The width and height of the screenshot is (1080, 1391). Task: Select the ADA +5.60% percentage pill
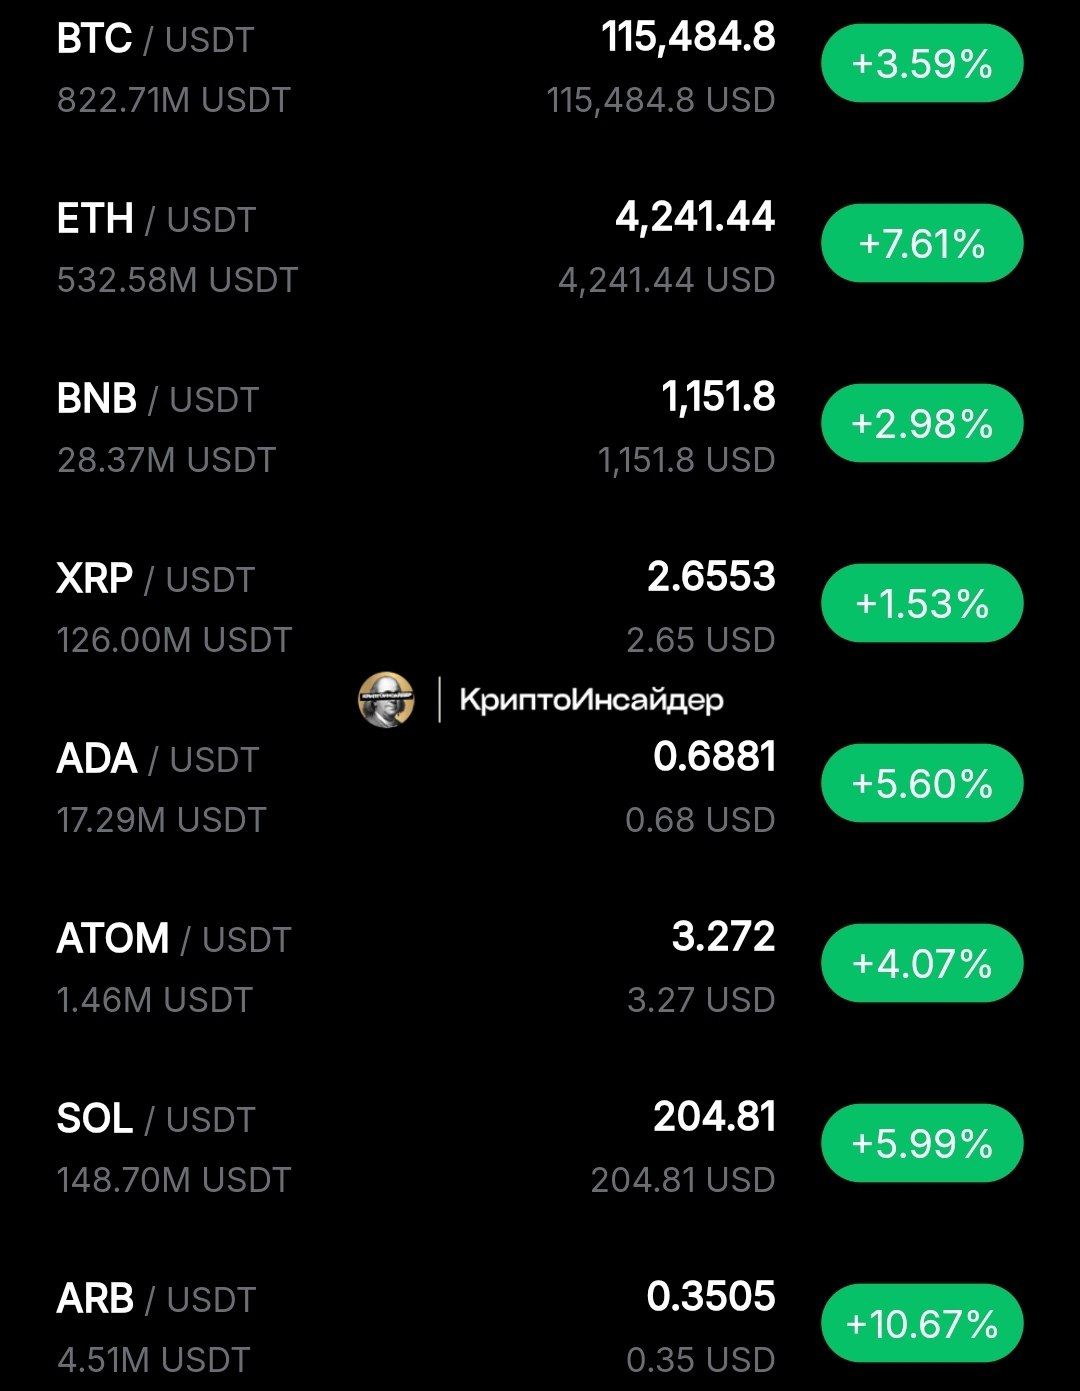(922, 784)
